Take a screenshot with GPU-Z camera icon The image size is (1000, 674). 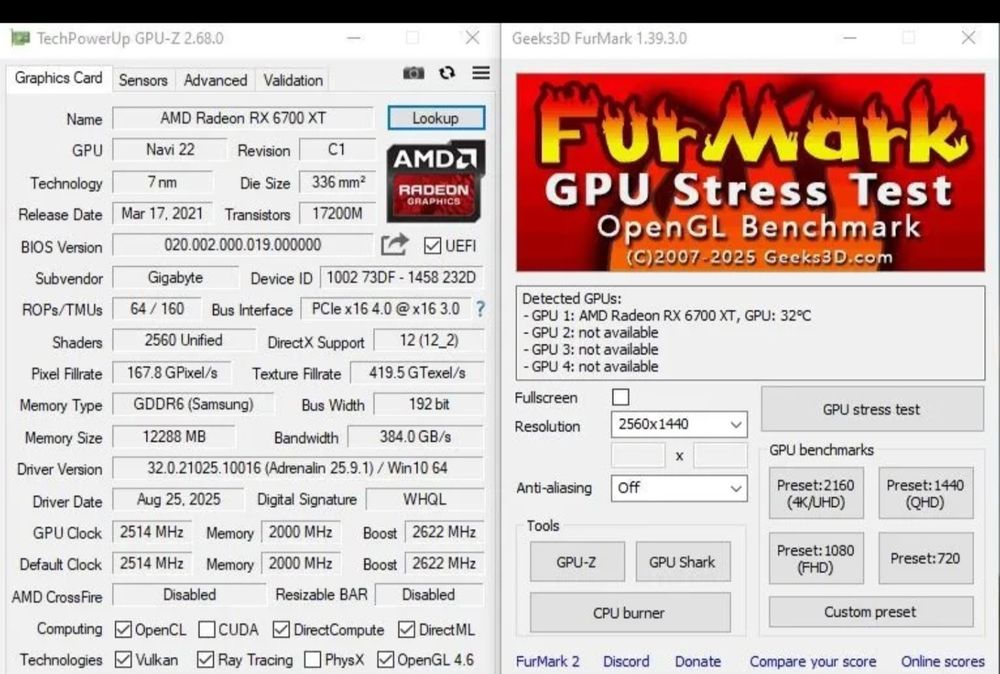point(413,73)
